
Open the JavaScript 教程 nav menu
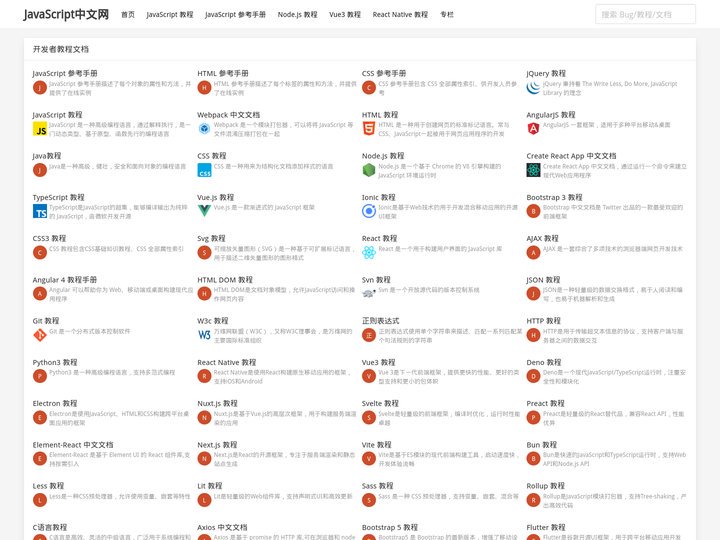coord(170,15)
